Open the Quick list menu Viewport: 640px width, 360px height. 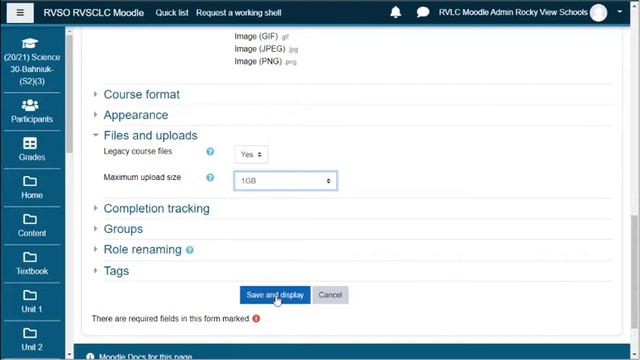point(172,13)
